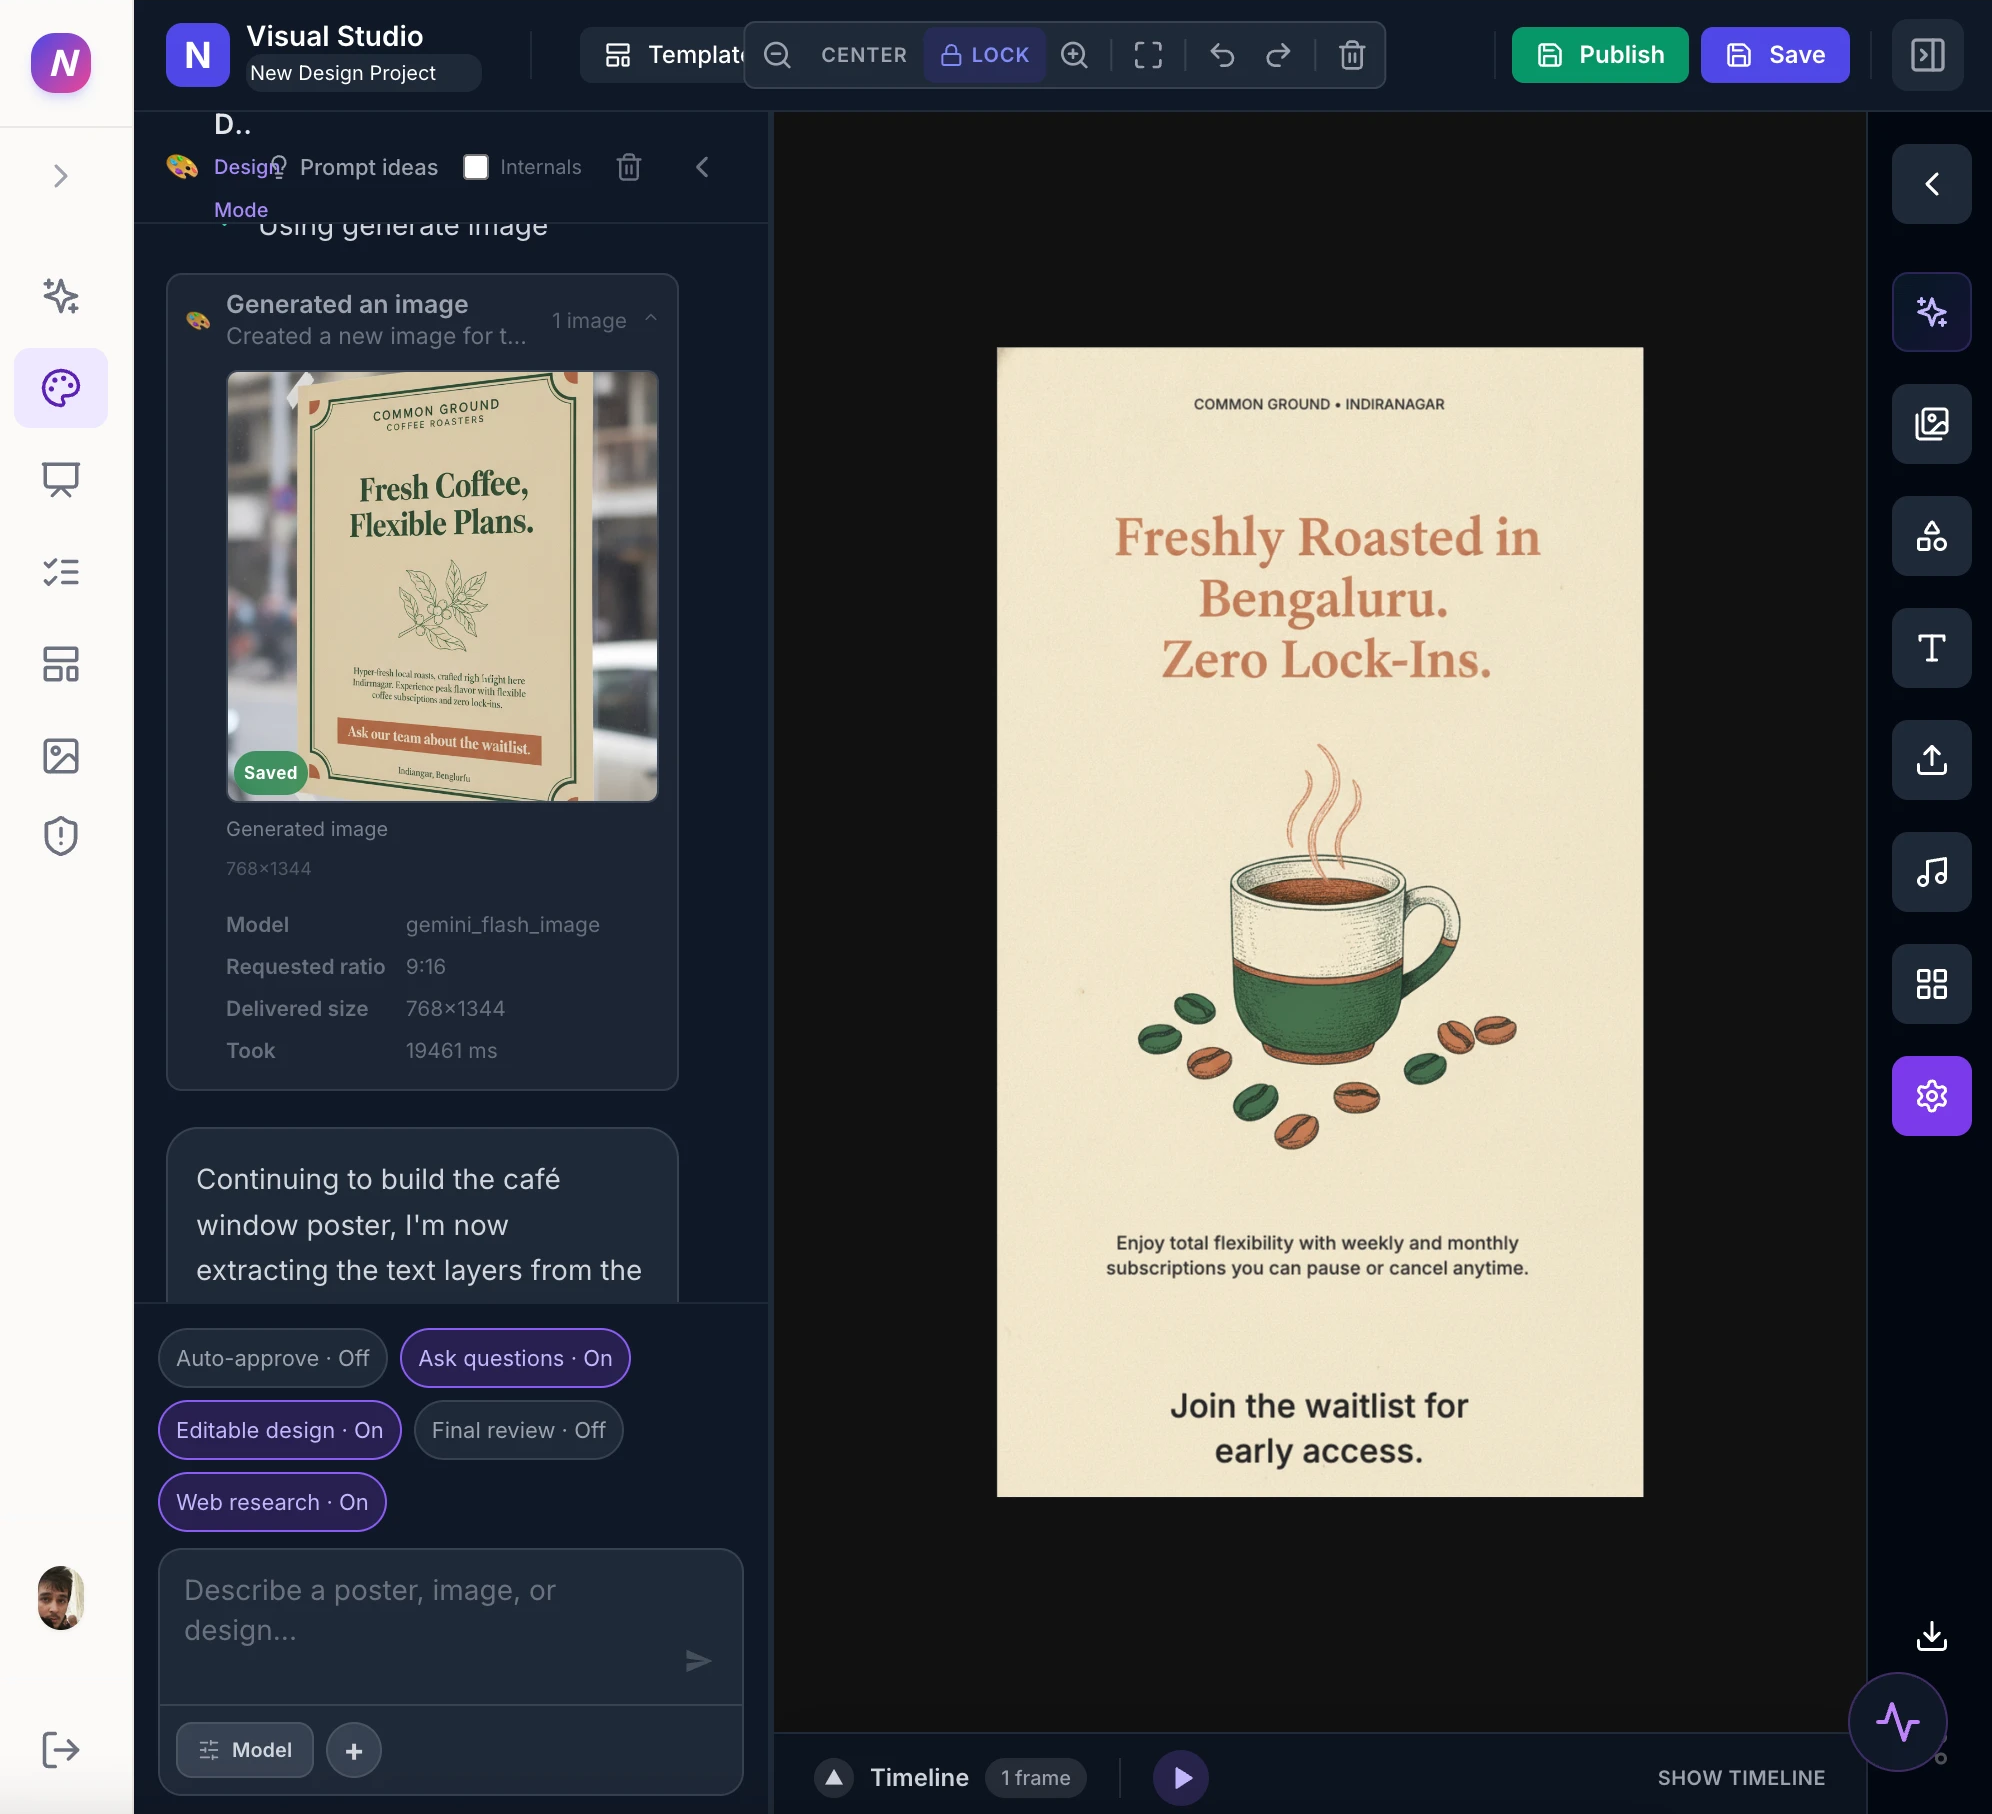Toggle Ask questions · On chip
Viewport: 1992px width, 1814px height.
[515, 1358]
